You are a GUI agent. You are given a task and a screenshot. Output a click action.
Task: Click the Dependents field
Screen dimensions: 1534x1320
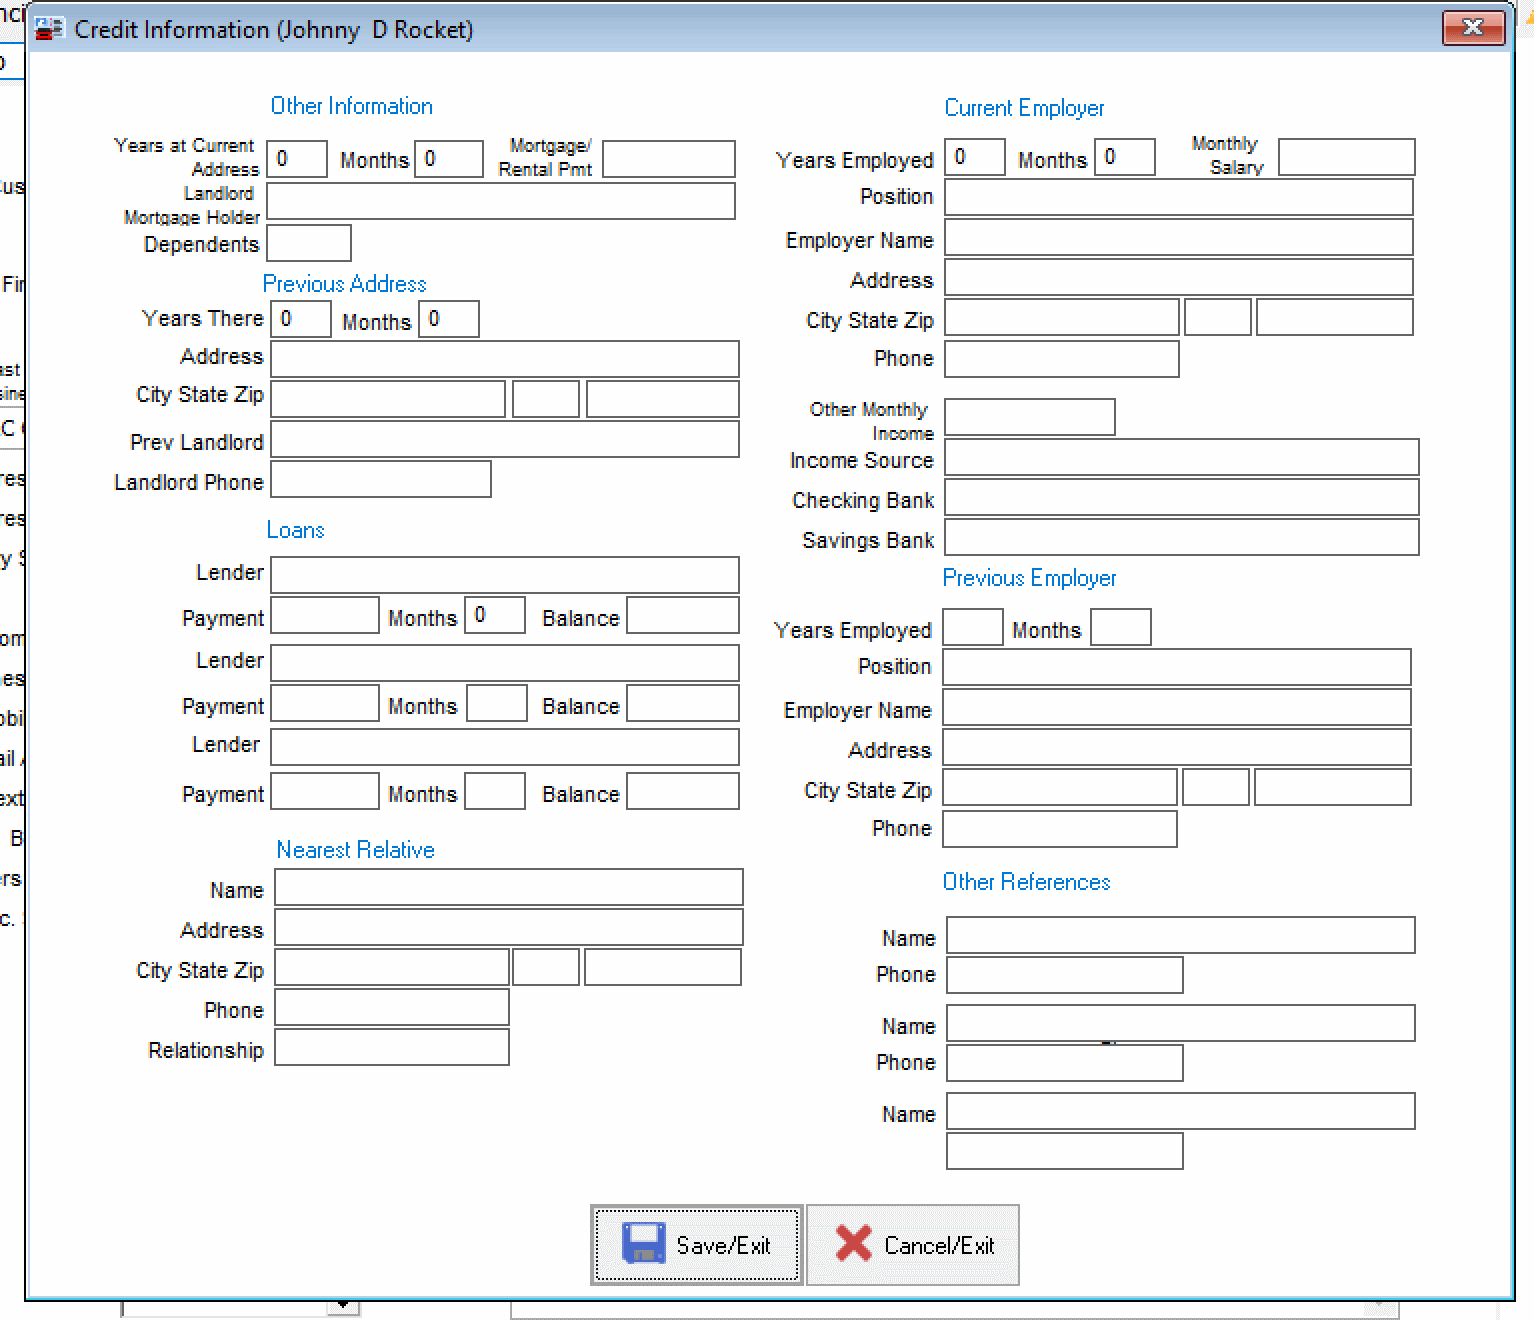309,242
